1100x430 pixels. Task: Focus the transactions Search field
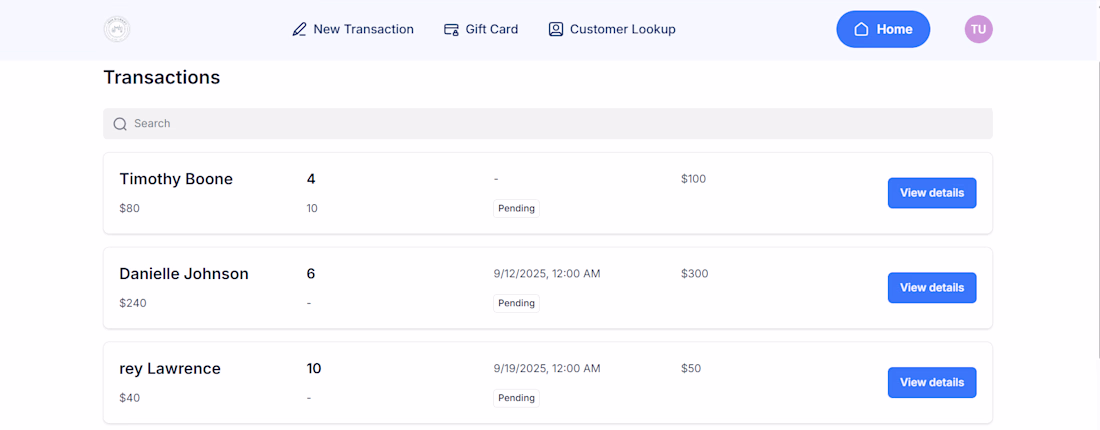548,124
